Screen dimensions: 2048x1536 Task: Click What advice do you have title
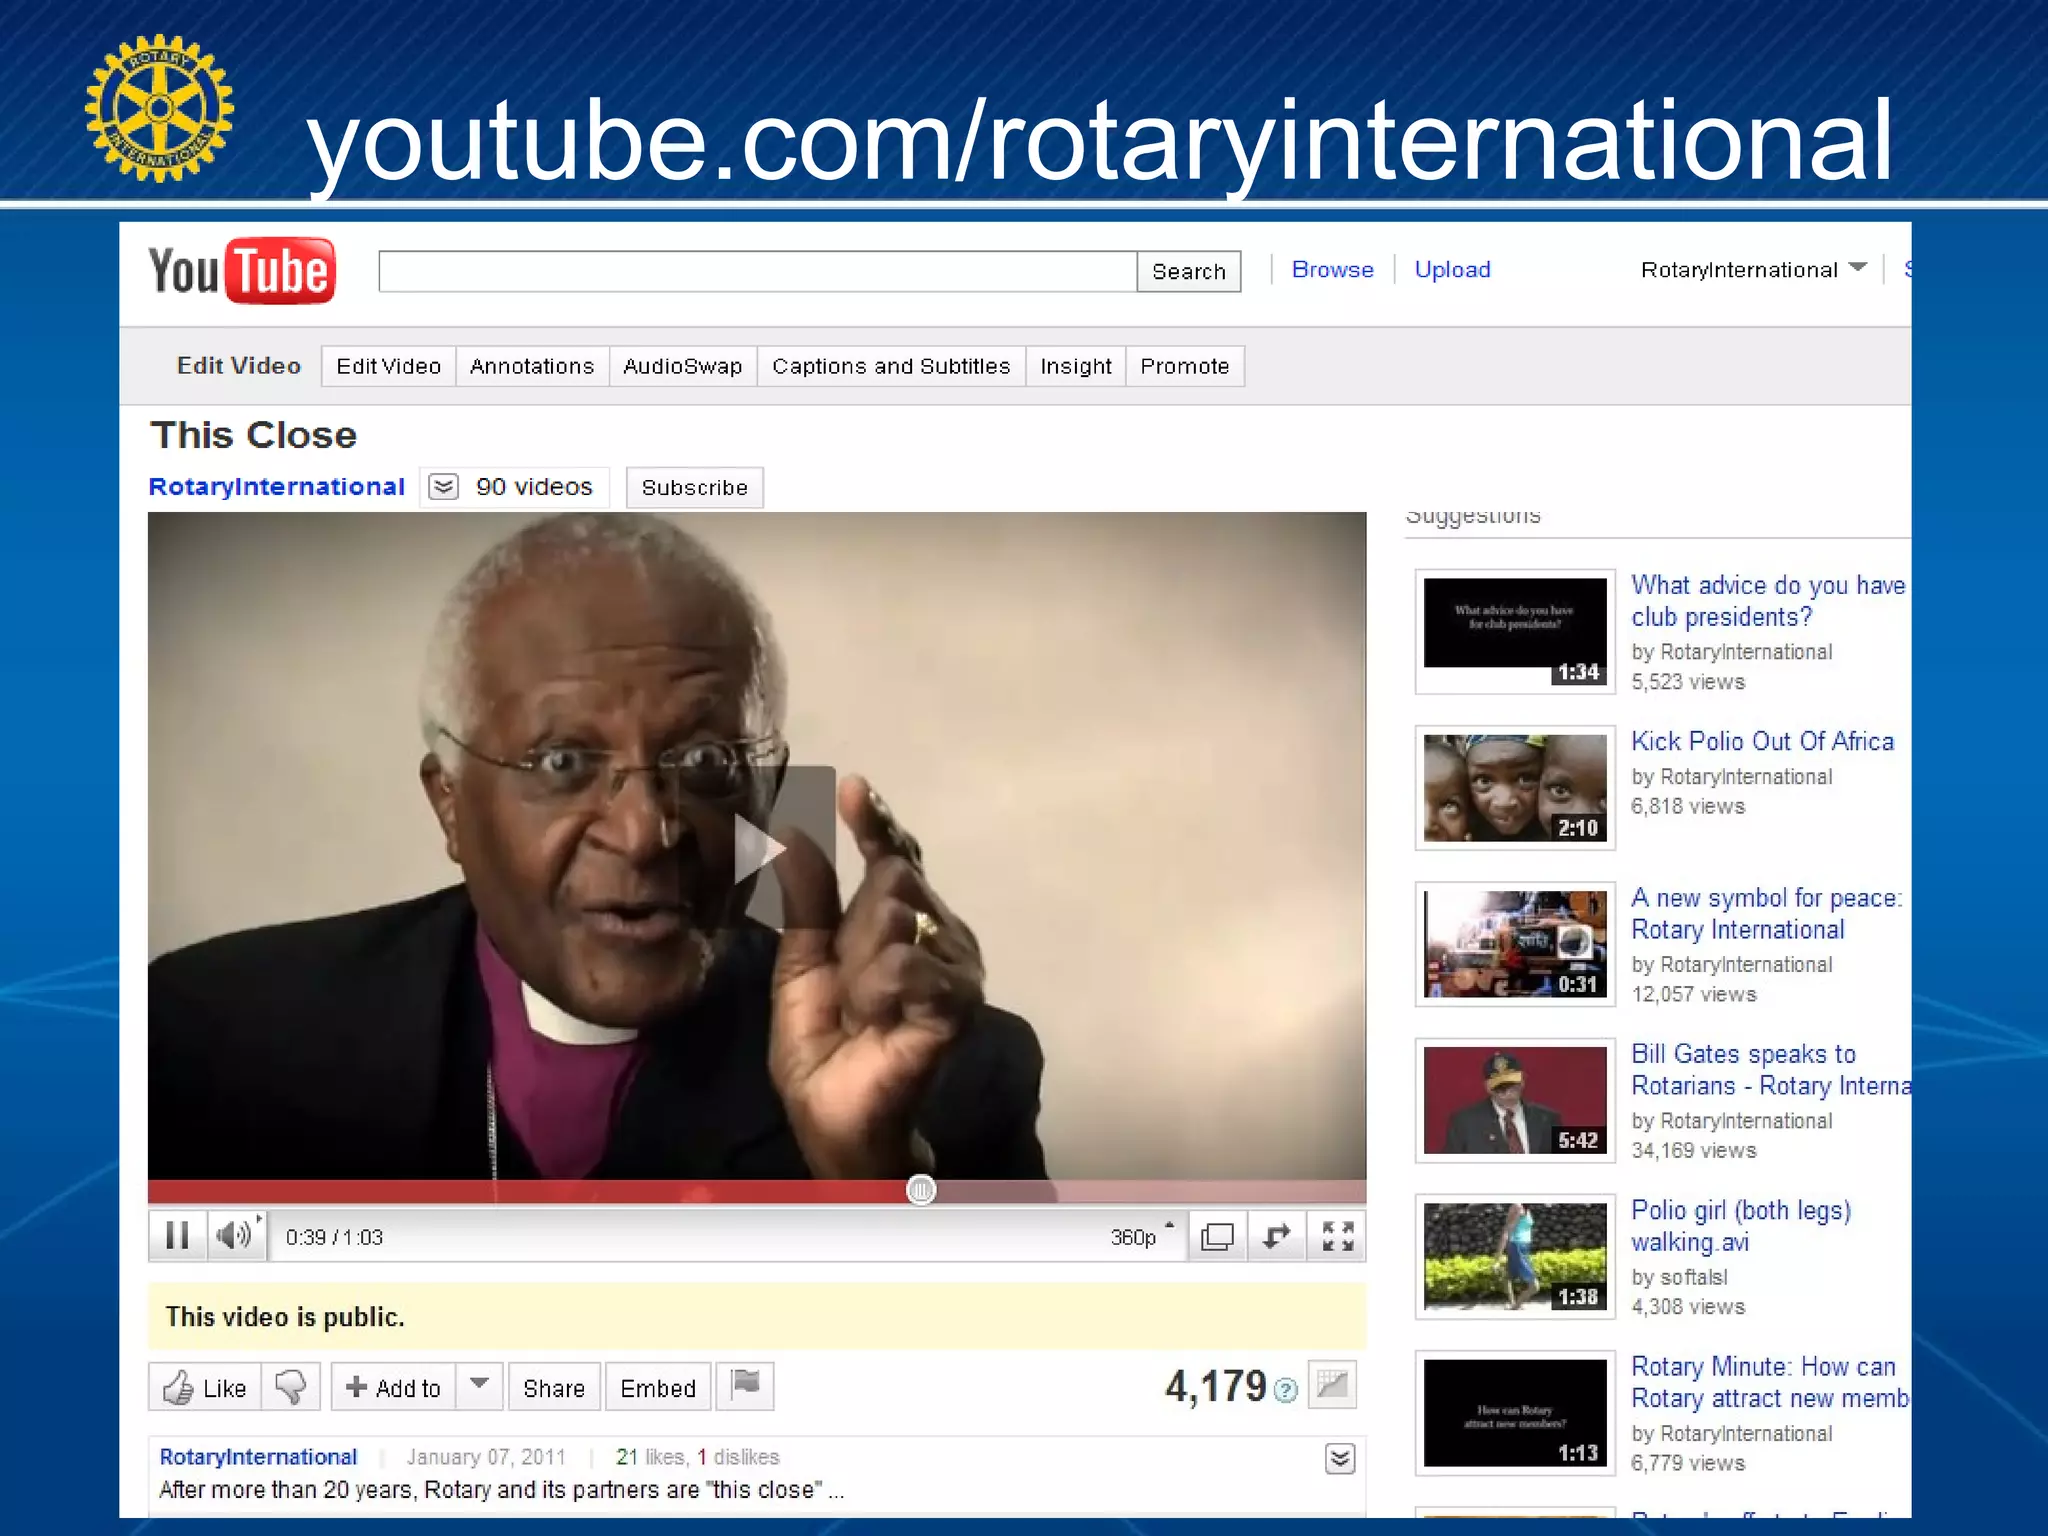[x=1768, y=600]
